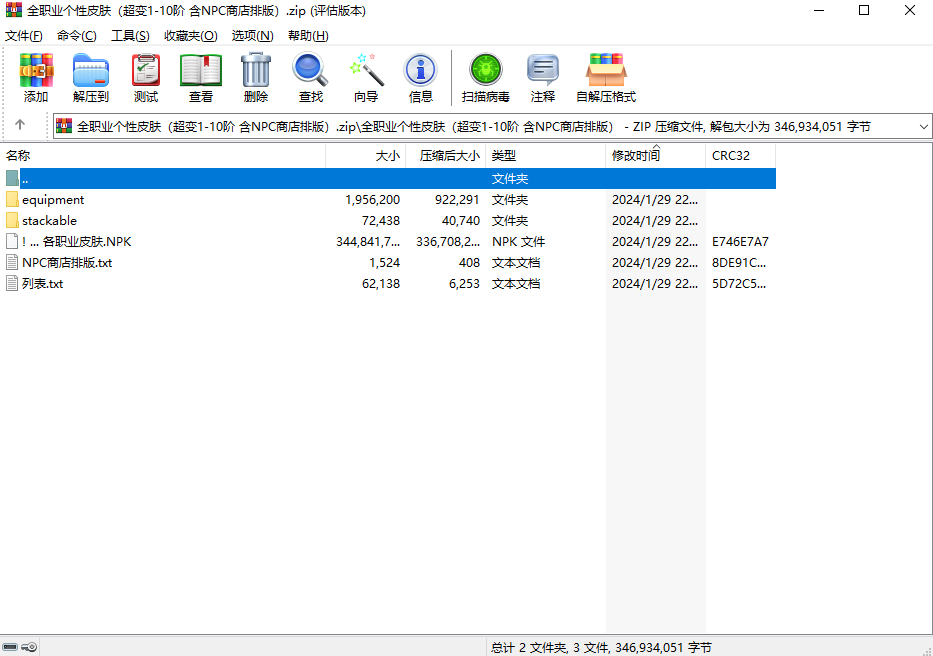Go up one level arrow
This screenshot has width=933, height=656.
click(20, 125)
